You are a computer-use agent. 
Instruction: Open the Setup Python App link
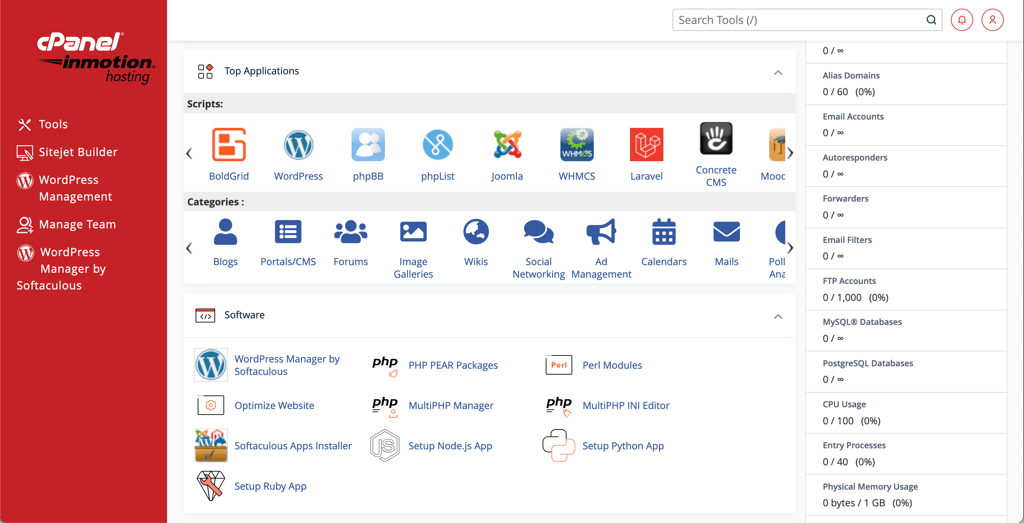pos(623,446)
